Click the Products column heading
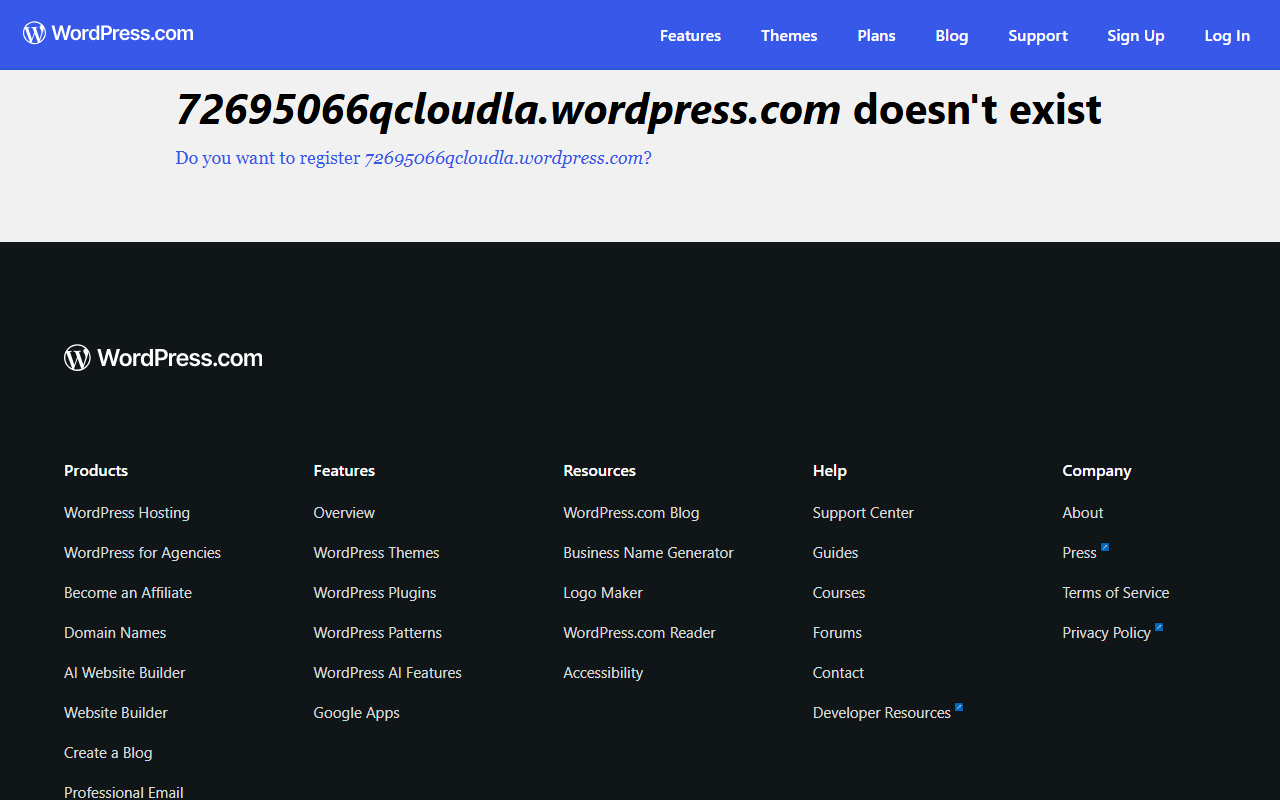Viewport: 1280px width, 800px height. [96, 471]
